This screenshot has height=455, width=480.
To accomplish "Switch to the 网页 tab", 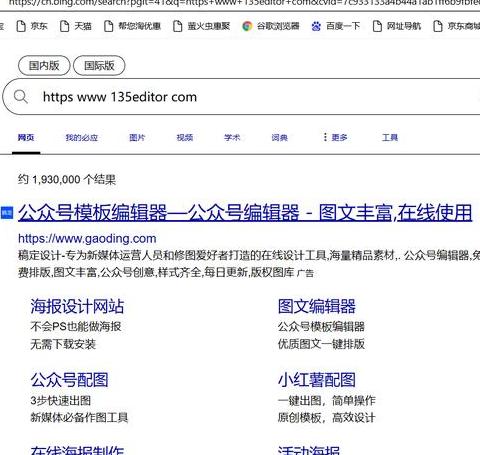I will click(26, 137).
